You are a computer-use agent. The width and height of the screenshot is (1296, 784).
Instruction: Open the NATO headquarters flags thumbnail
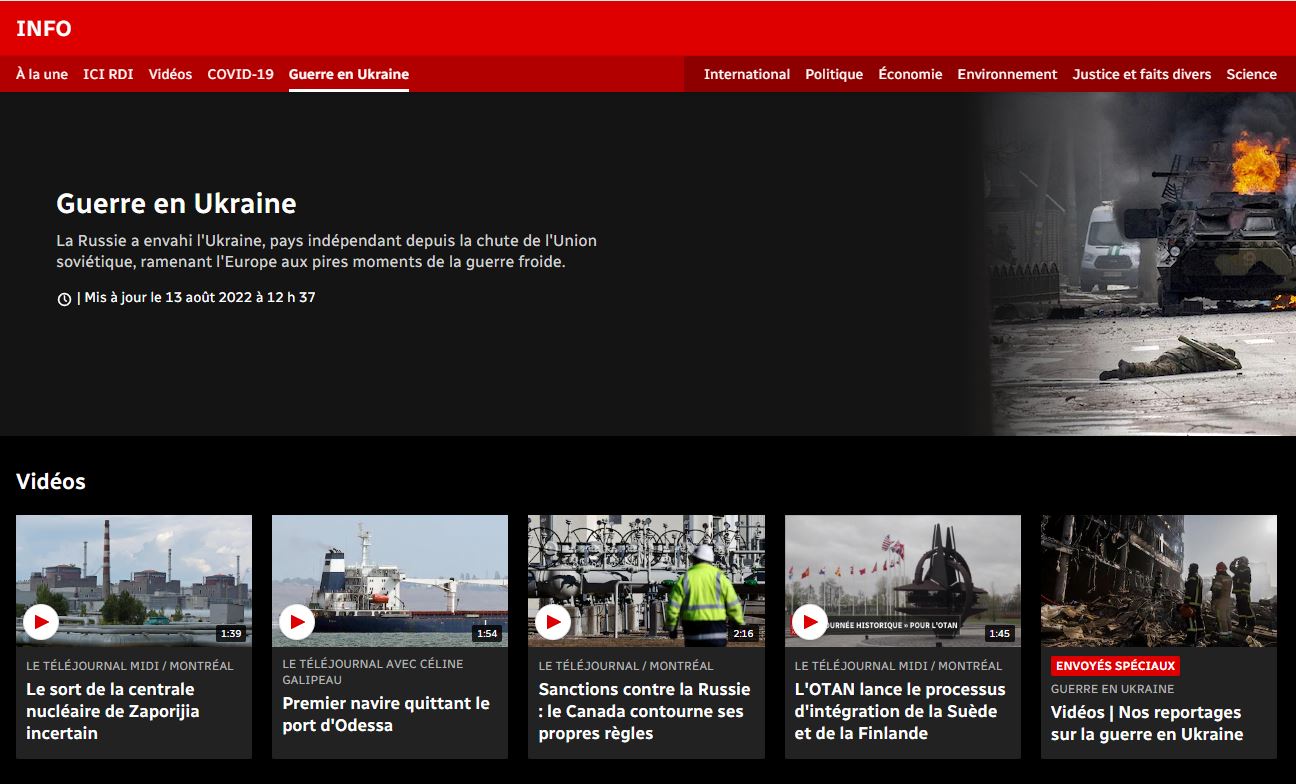903,581
